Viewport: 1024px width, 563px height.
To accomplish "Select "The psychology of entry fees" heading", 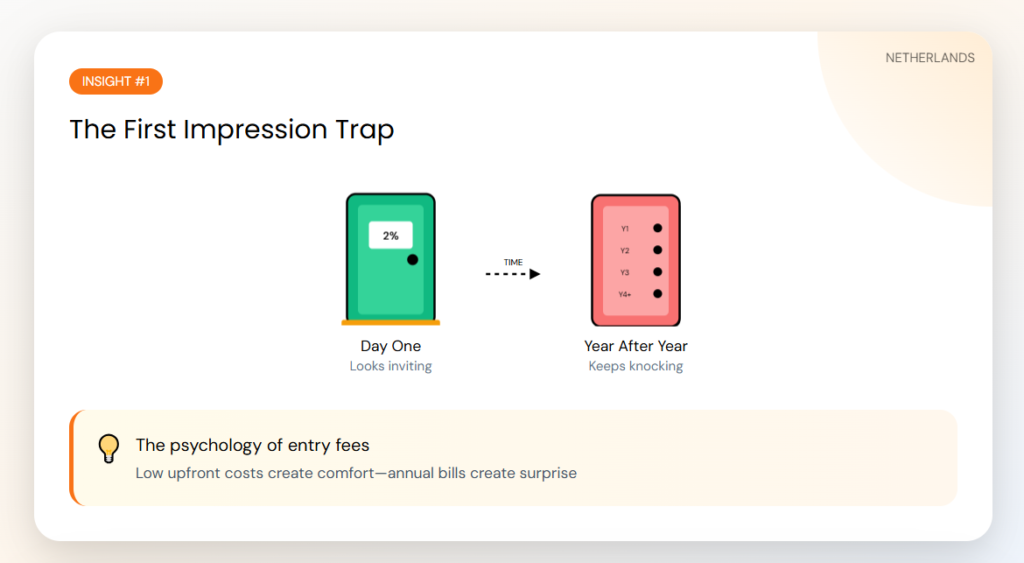I will tap(252, 445).
